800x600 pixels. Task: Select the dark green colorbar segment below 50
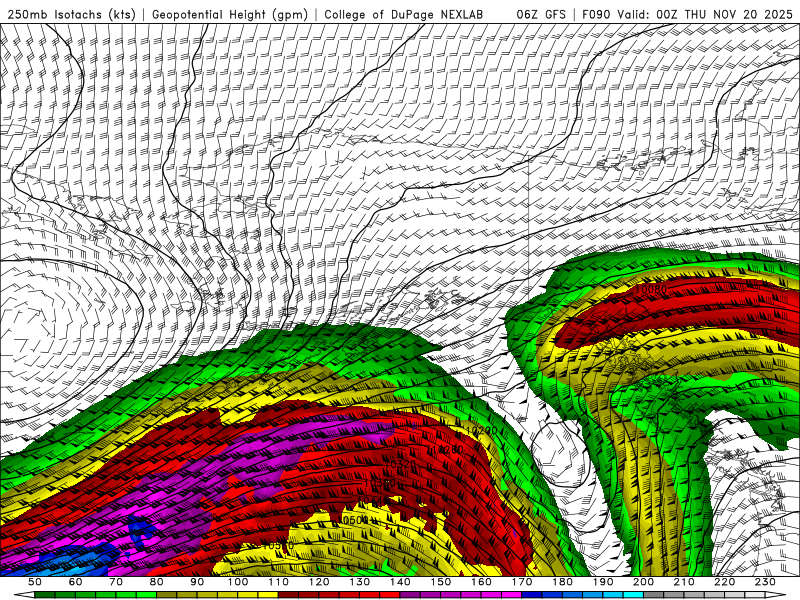(45, 595)
